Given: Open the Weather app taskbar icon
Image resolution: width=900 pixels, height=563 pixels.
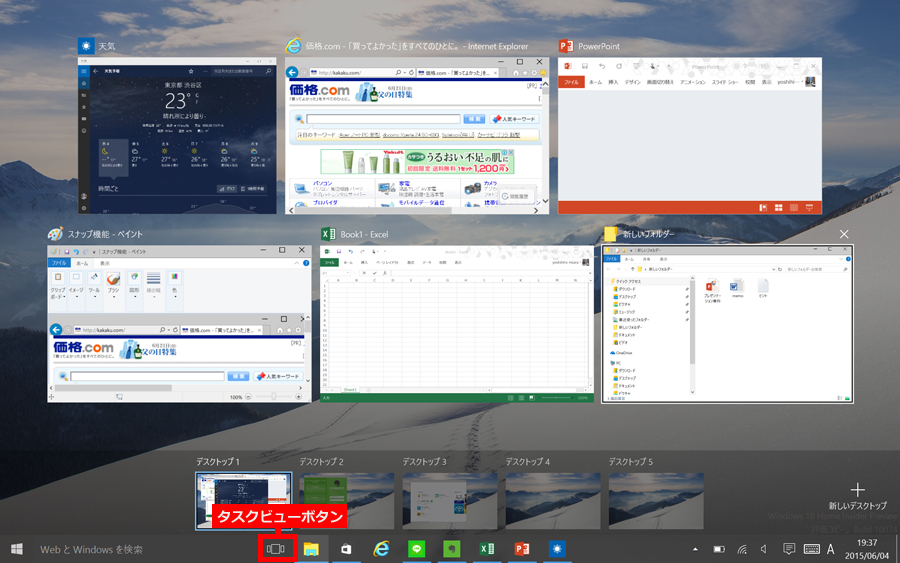Looking at the screenshot, I should pyautogui.click(x=556, y=549).
